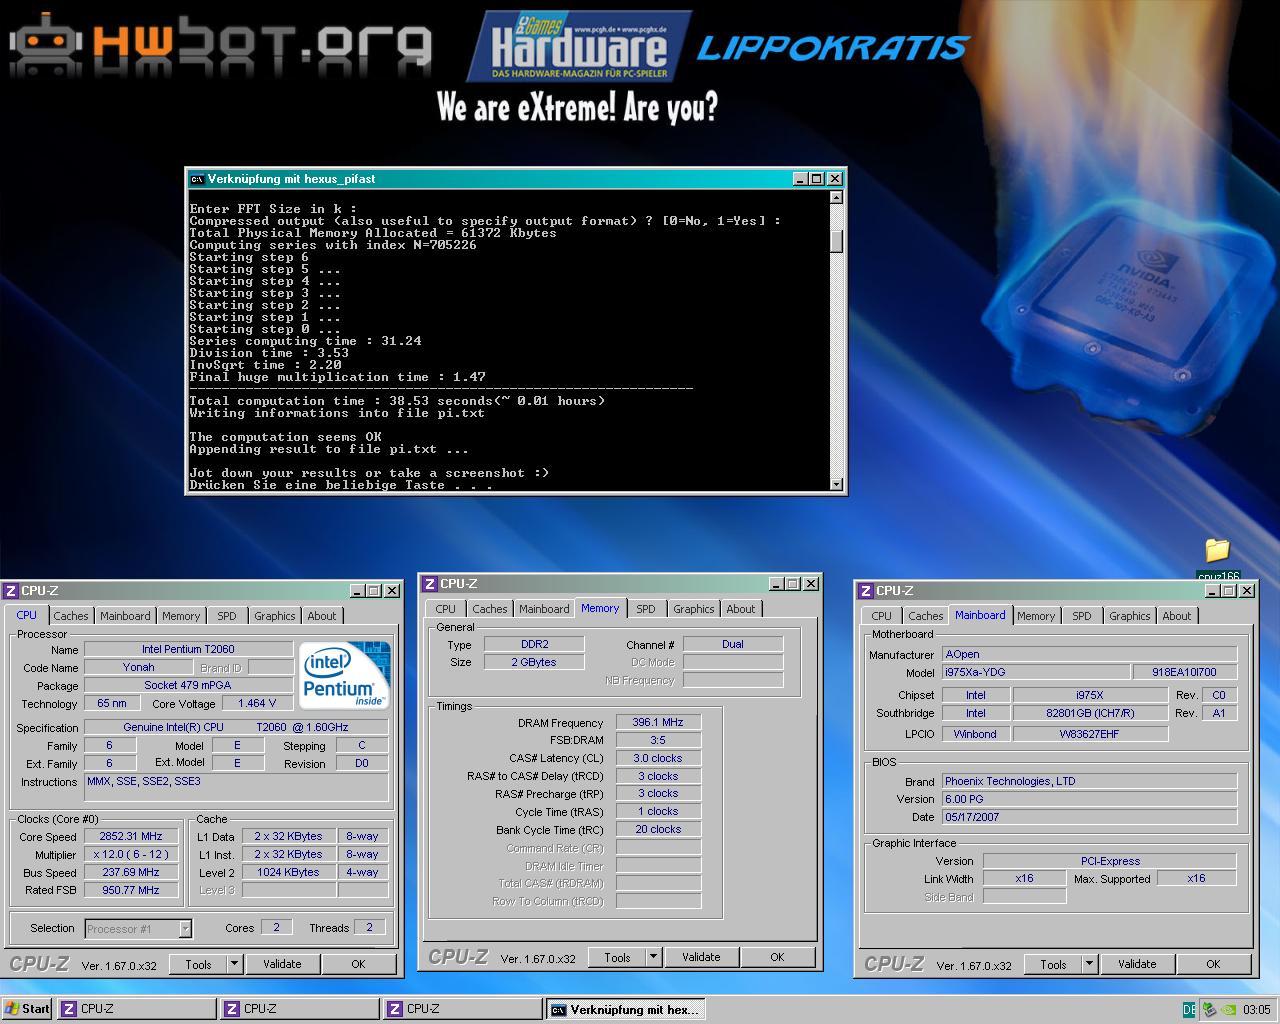Click the Rated FSB value 950.77 MHz
Image resolution: width=1280 pixels, height=1024 pixels.
[x=131, y=890]
